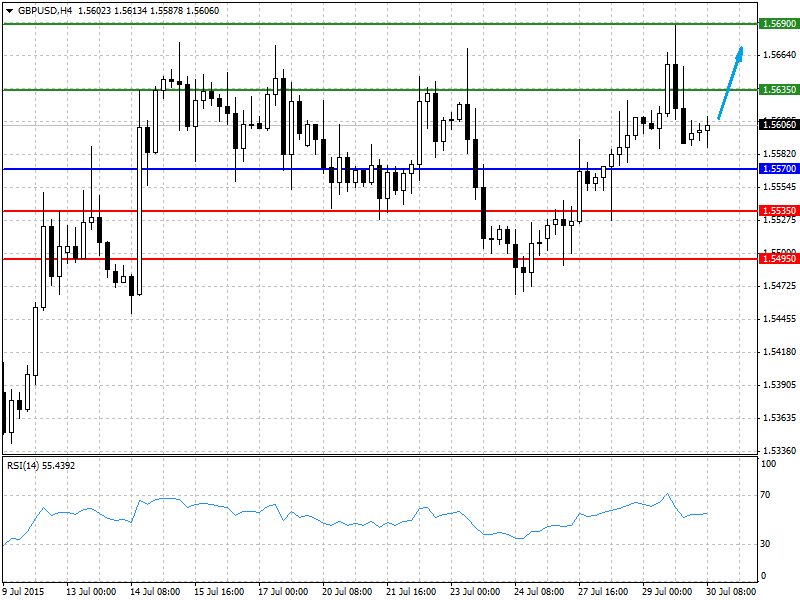
Task: Click the 1.56640 price scale value
Action: (779, 55)
